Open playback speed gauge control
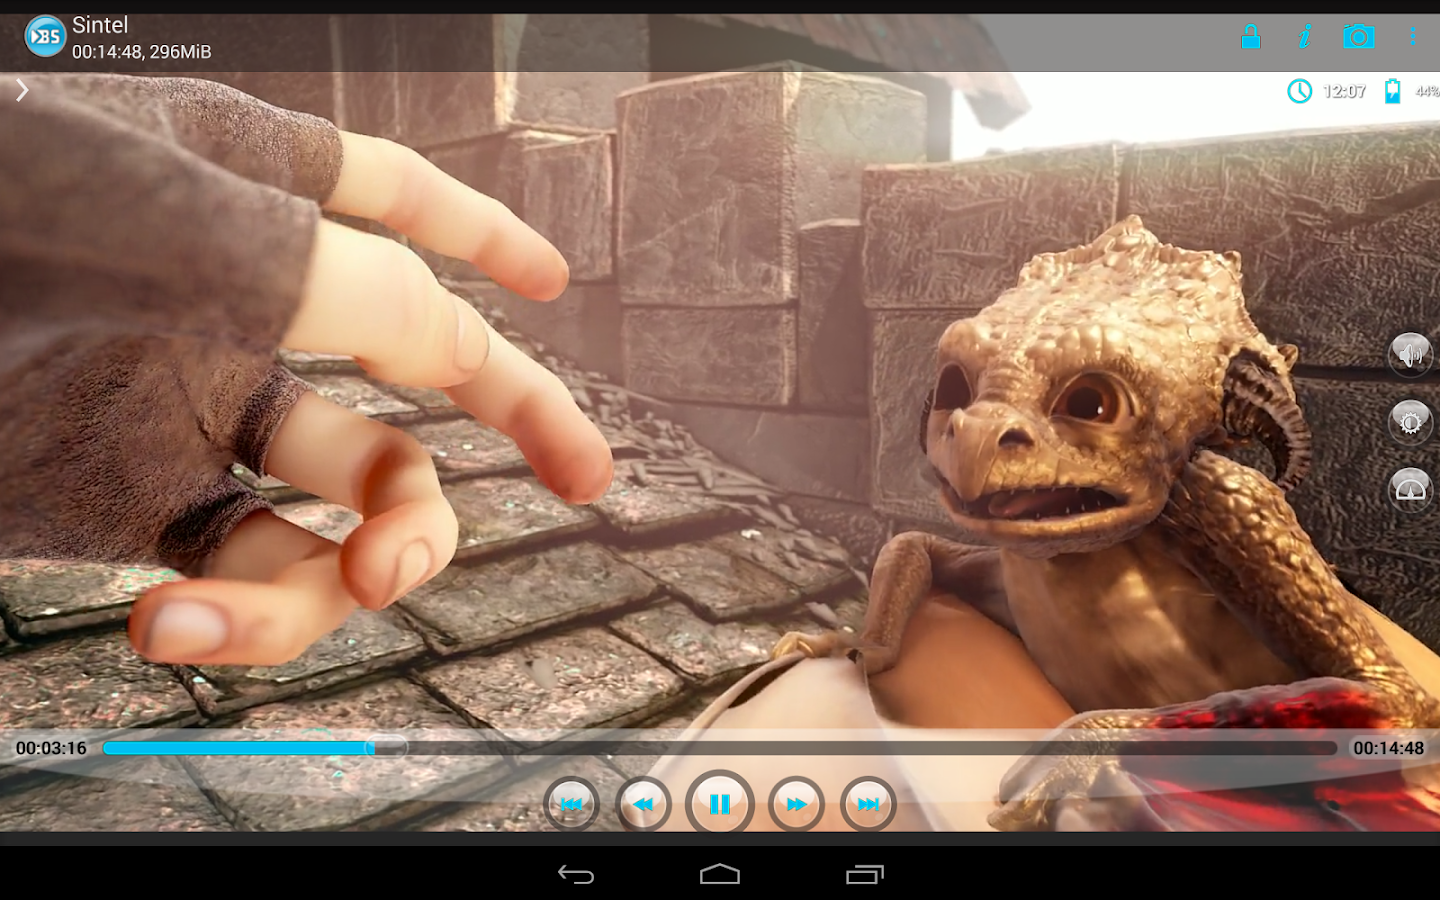 1410,489
